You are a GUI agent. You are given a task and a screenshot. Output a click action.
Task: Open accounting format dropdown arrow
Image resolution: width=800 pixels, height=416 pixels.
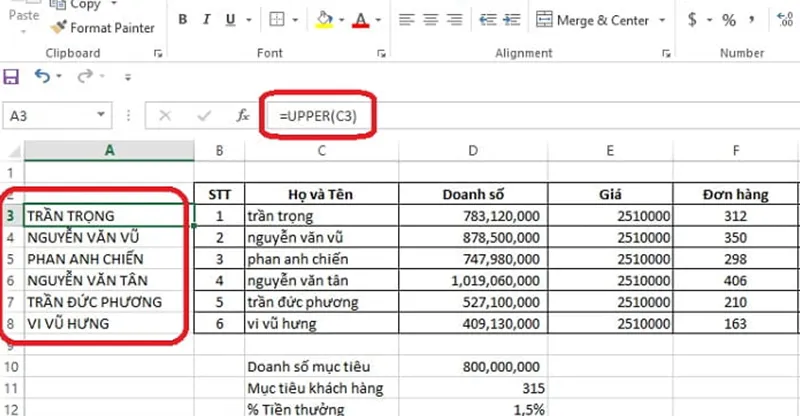[x=710, y=20]
